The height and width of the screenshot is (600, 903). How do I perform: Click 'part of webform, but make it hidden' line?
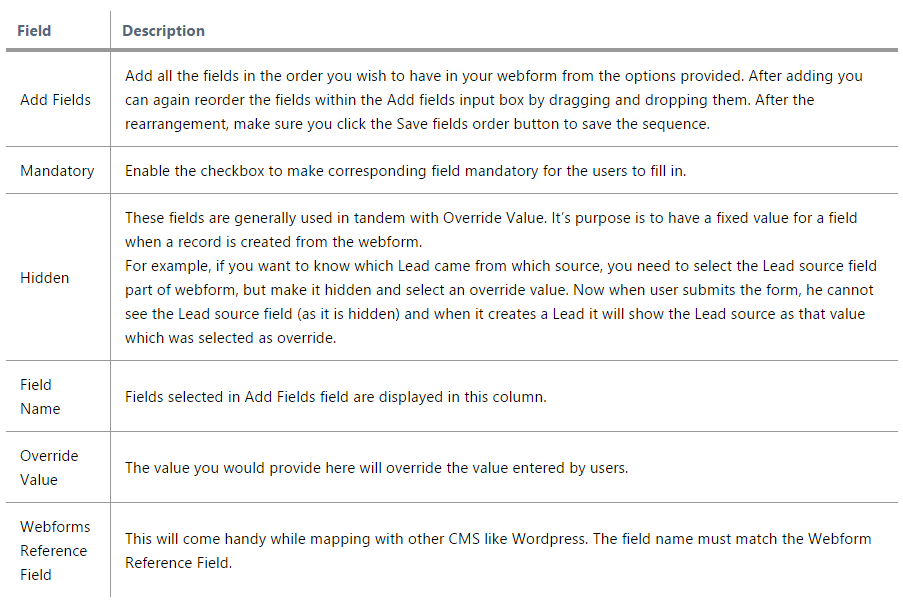[x=499, y=290]
